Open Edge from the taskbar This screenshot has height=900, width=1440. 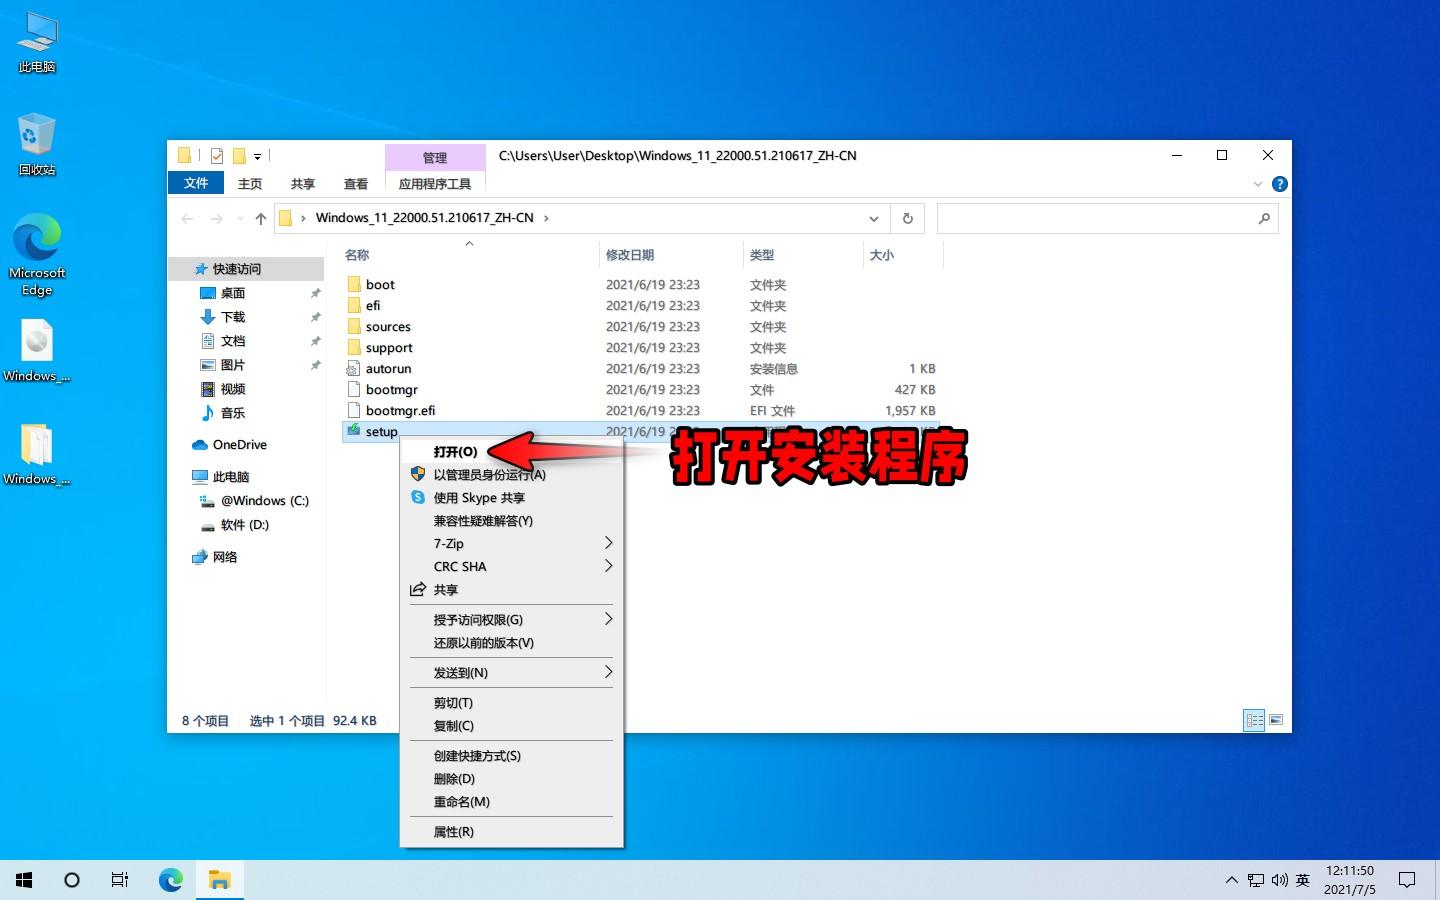[171, 880]
